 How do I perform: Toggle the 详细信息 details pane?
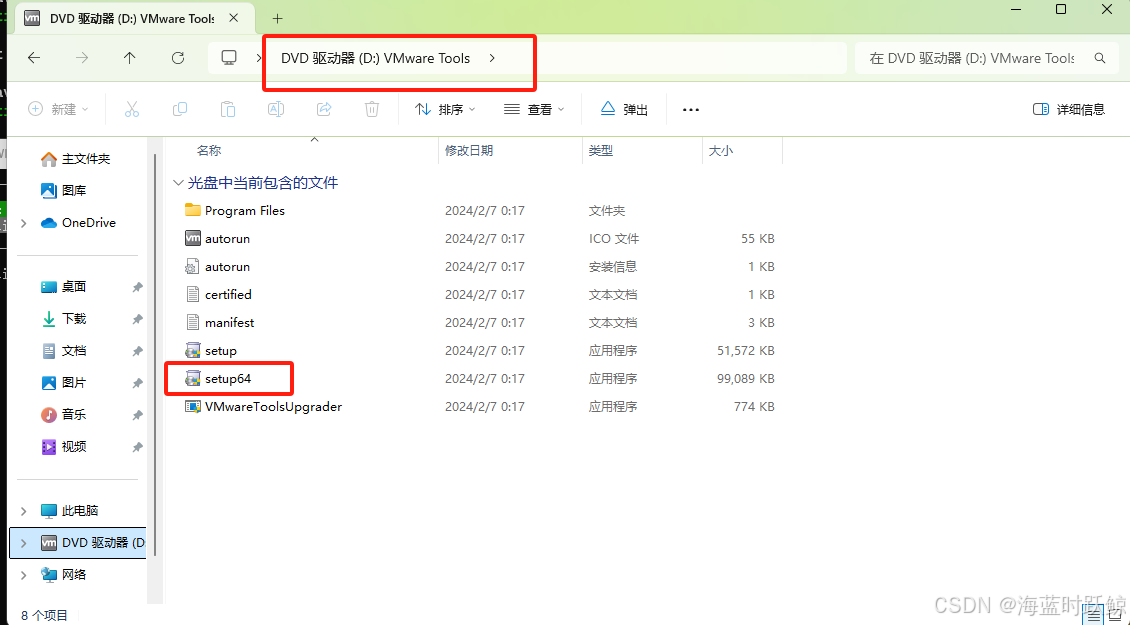pos(1069,109)
